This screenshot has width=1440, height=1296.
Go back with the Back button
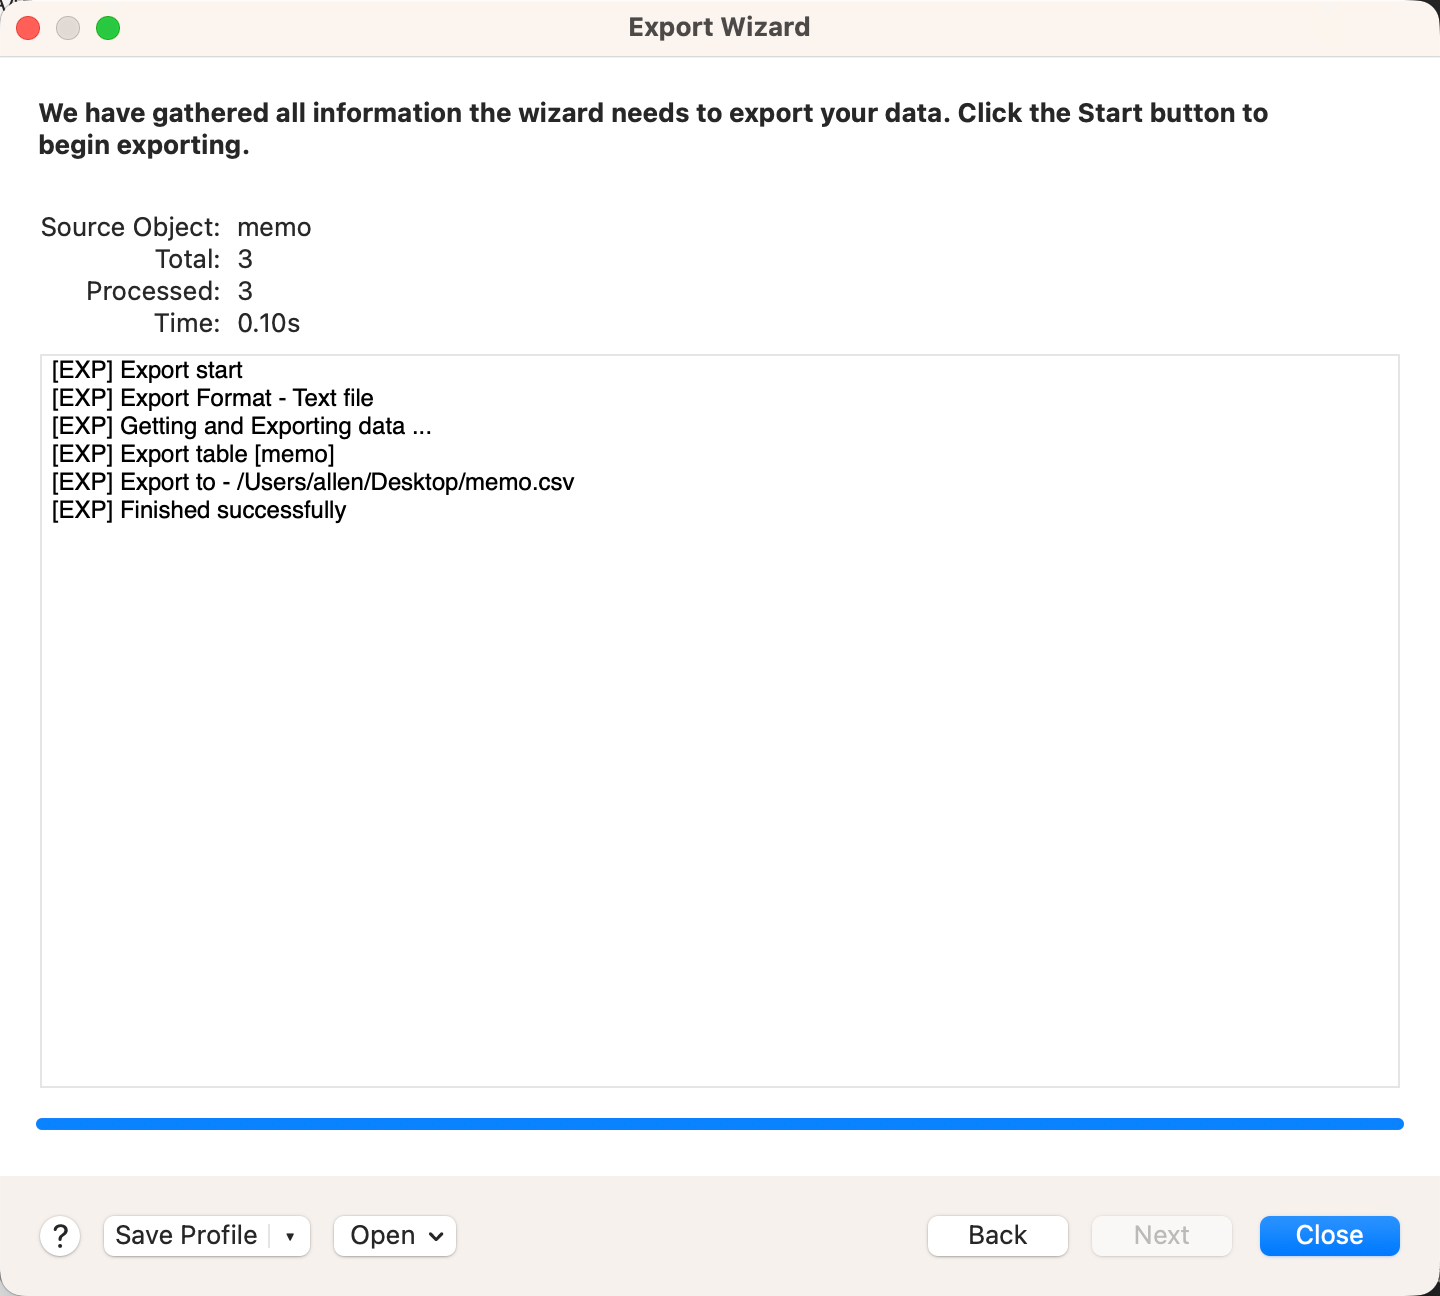click(x=997, y=1236)
